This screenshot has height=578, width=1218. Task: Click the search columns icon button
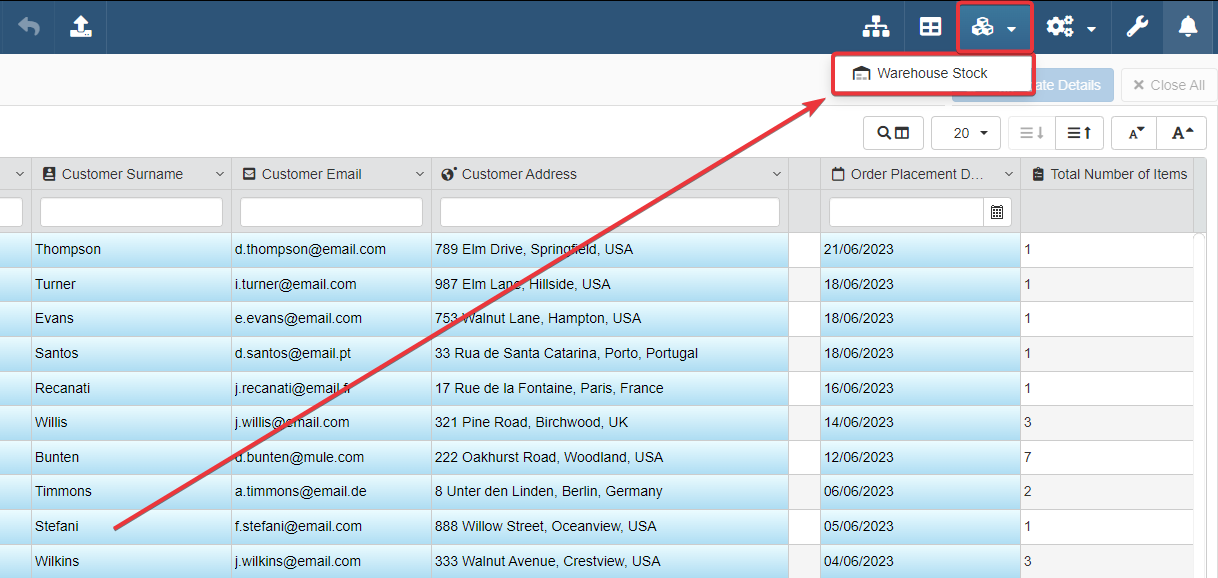click(893, 133)
